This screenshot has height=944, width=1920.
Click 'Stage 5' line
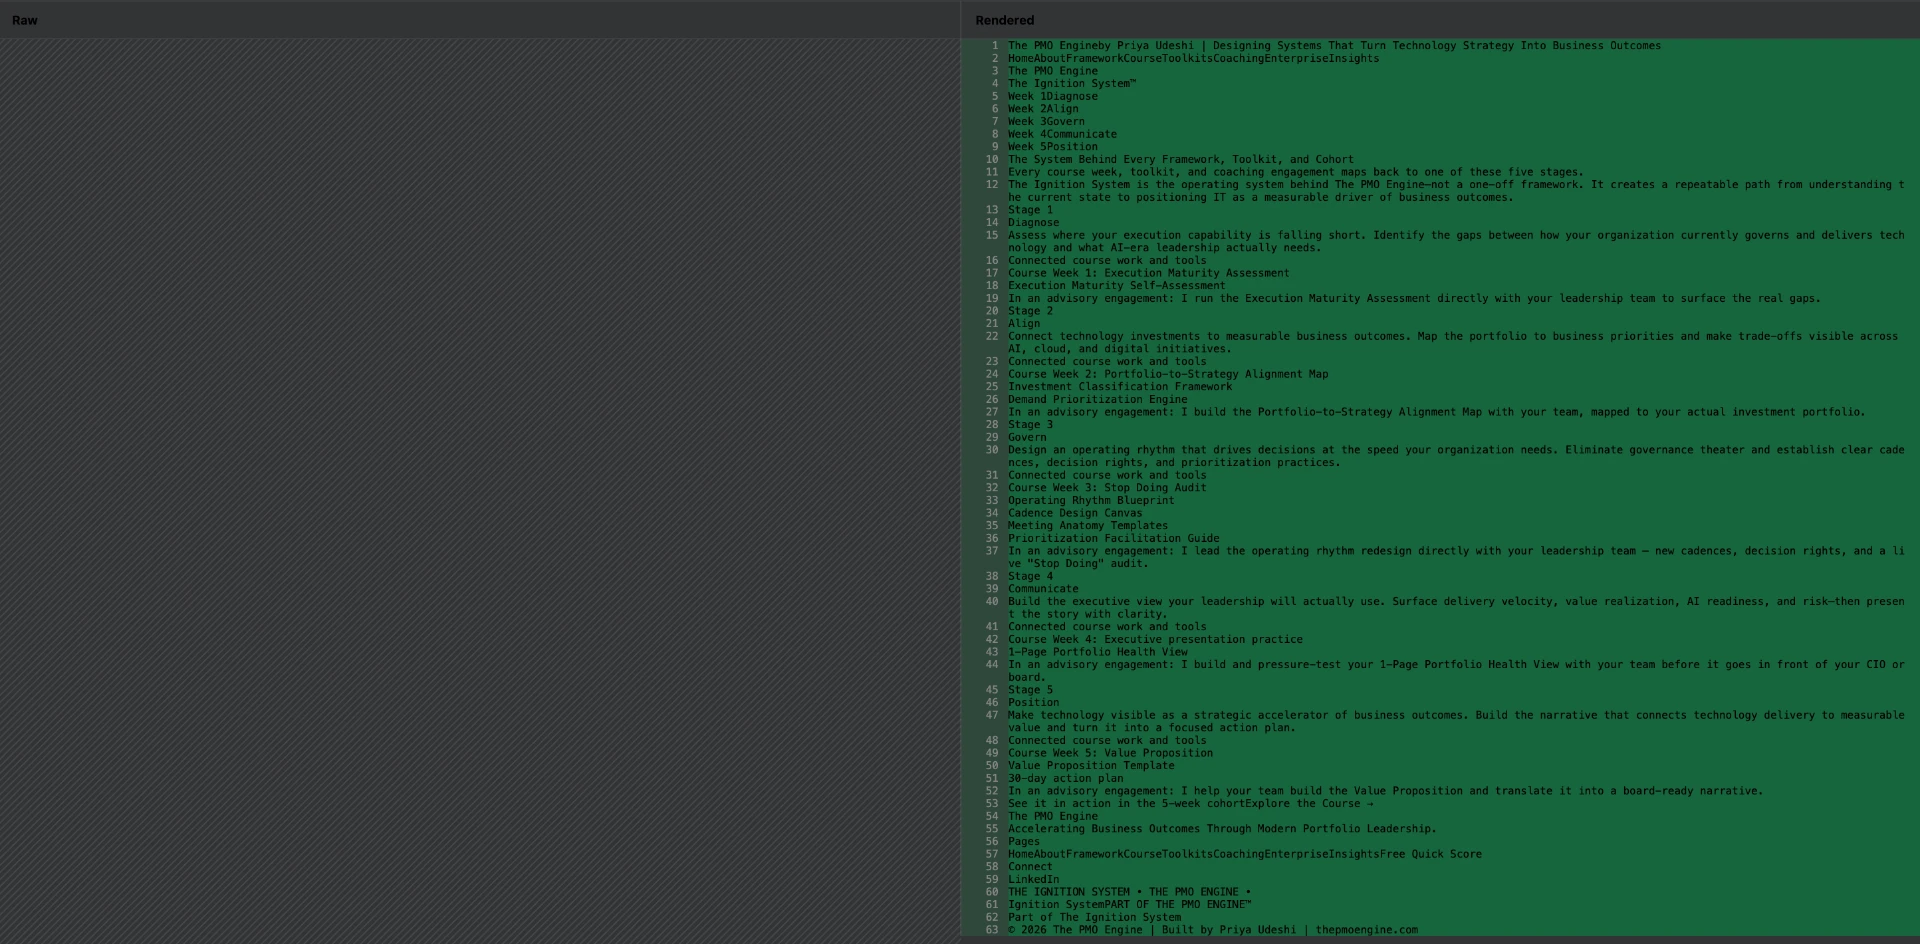tap(1030, 690)
